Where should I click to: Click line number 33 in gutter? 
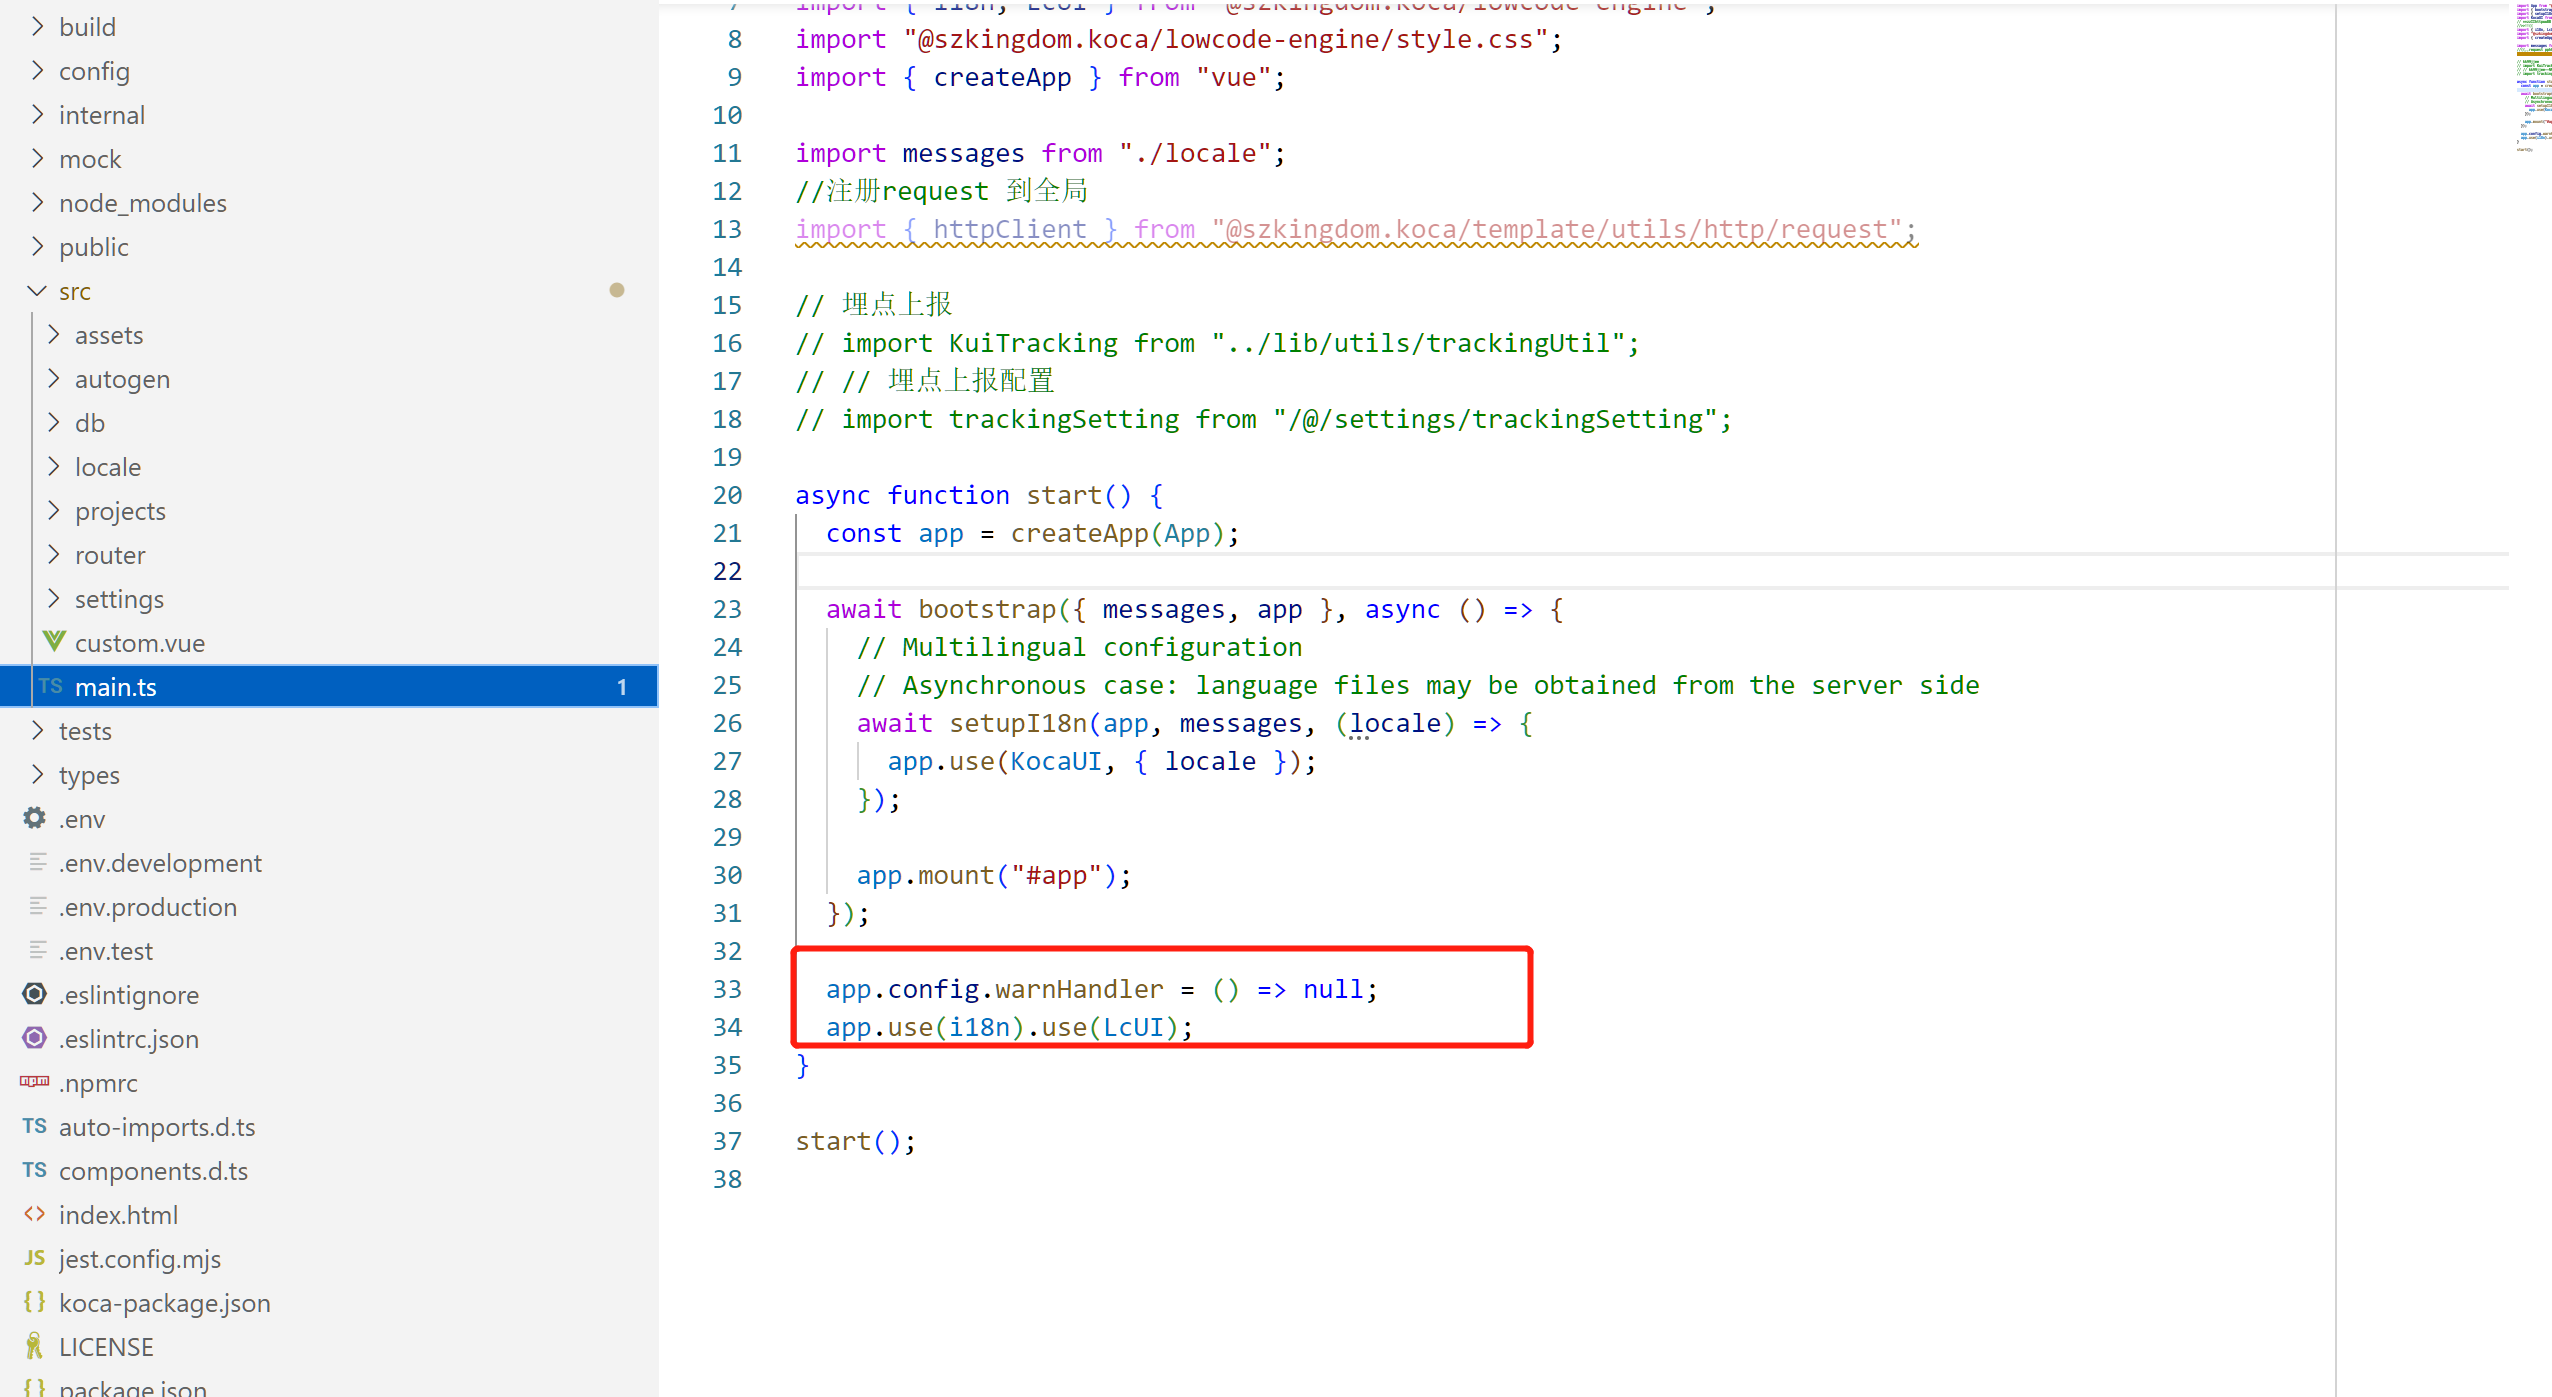coord(727,989)
